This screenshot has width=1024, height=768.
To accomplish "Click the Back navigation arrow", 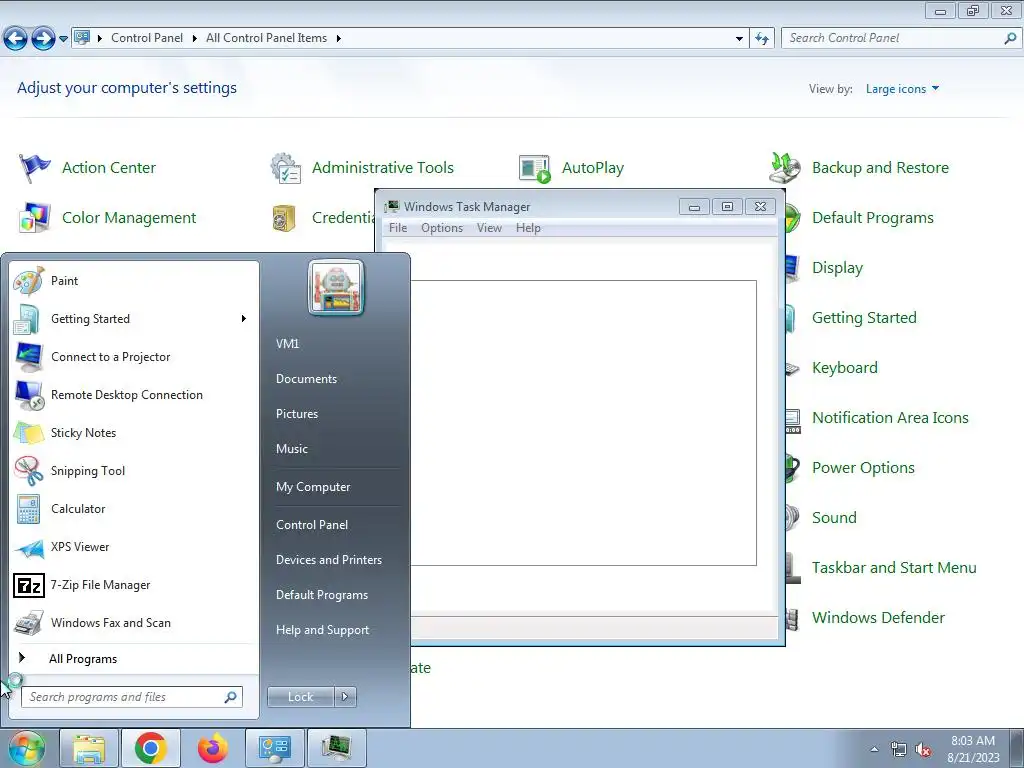I will (x=16, y=39).
